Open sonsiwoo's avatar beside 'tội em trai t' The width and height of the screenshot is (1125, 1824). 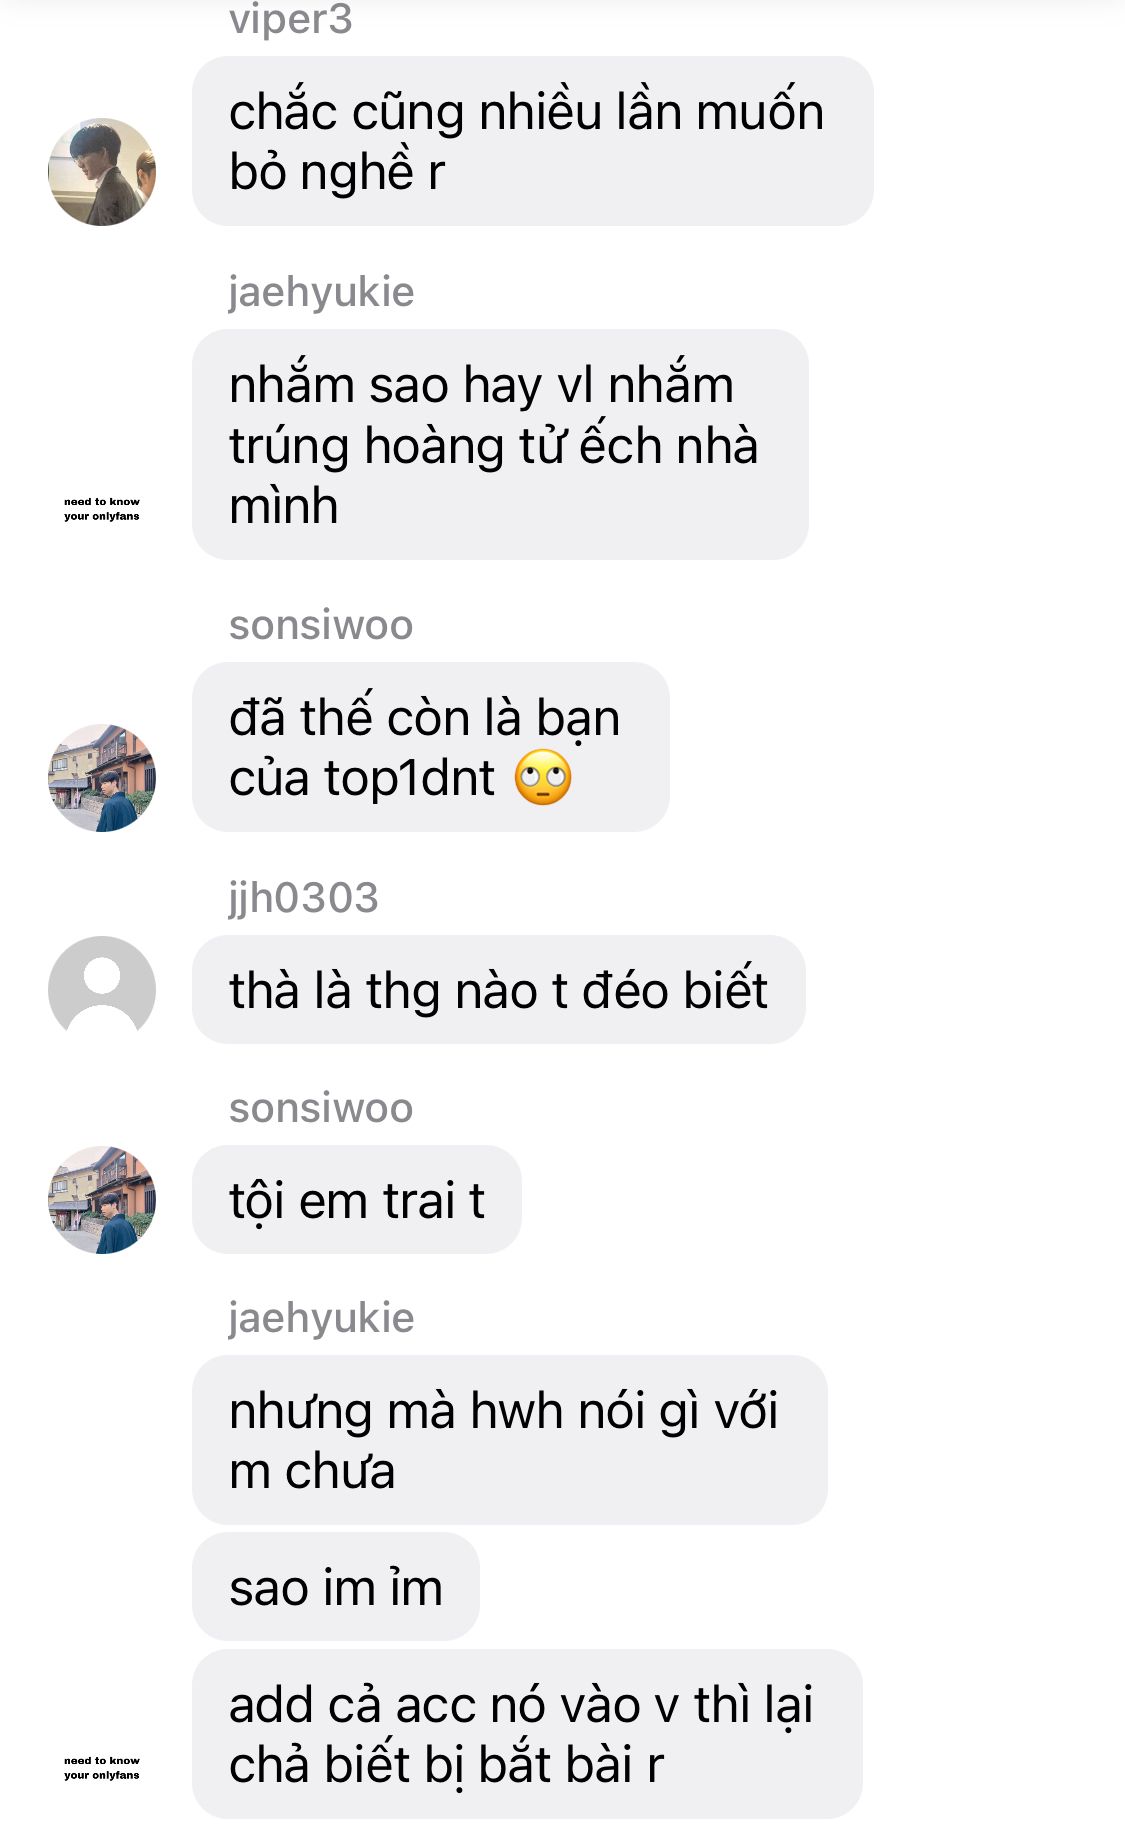pos(102,1200)
